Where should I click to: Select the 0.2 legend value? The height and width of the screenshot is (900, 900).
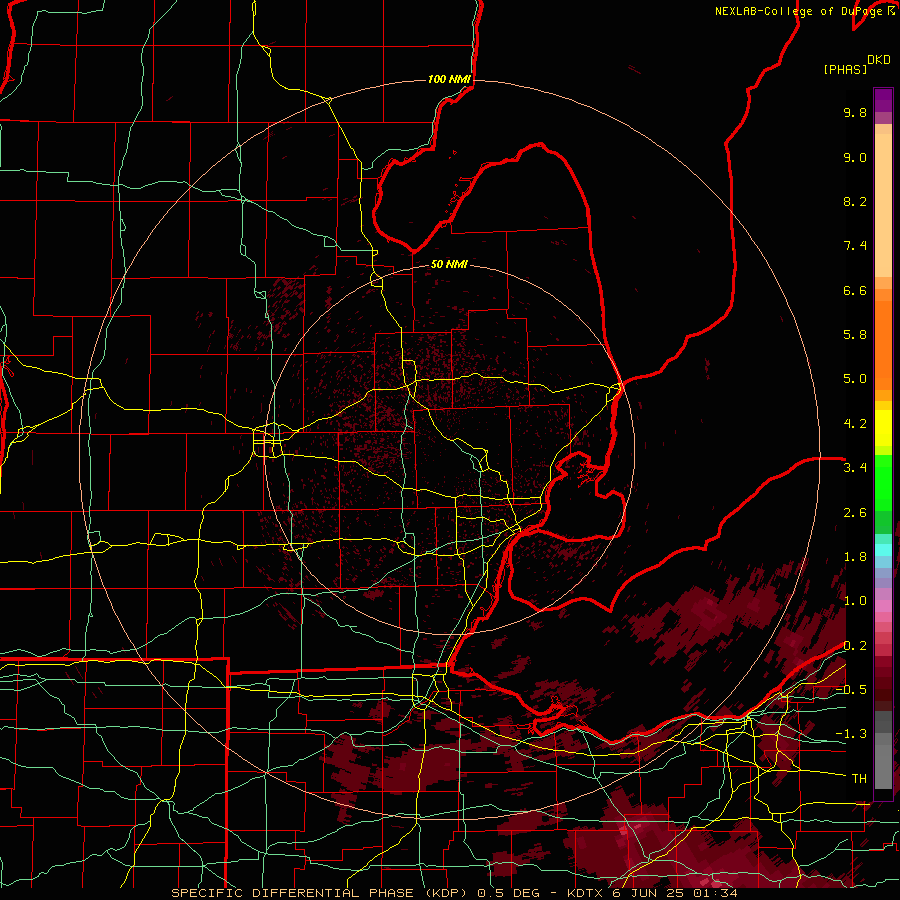click(x=855, y=646)
